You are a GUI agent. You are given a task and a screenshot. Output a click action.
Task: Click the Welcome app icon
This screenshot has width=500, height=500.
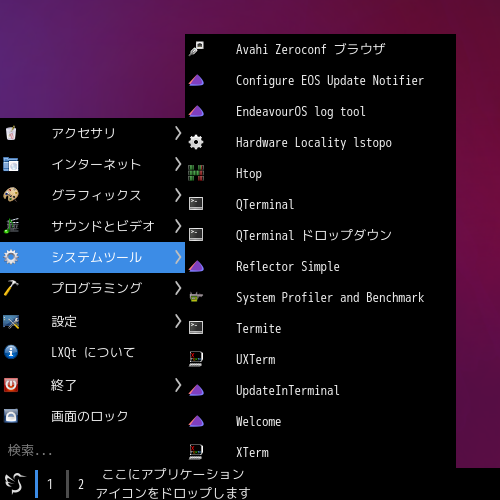pos(196,421)
